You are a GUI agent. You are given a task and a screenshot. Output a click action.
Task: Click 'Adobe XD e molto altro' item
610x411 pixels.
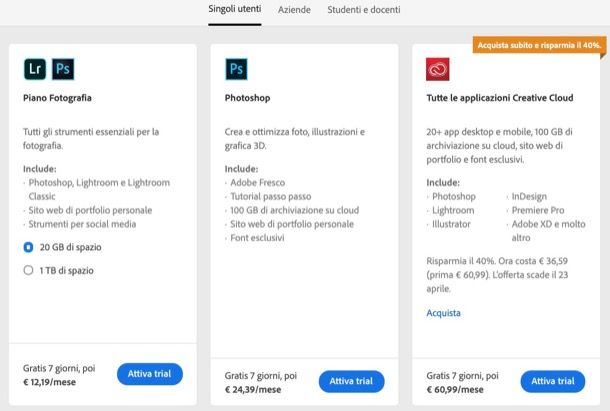click(549, 231)
